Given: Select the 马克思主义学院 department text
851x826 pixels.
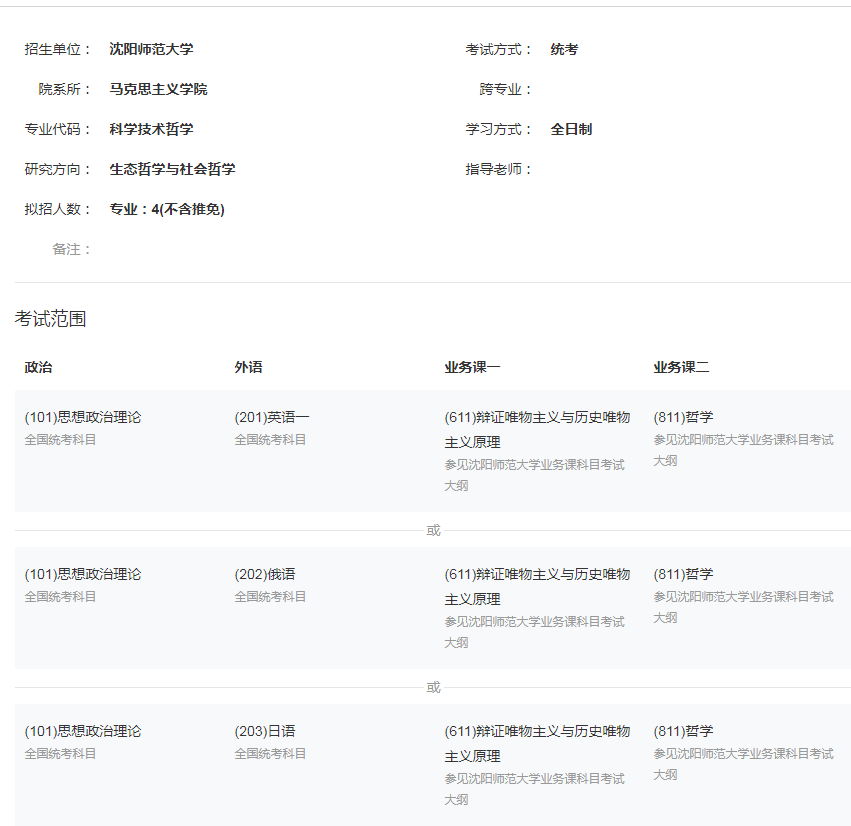Looking at the screenshot, I should (x=158, y=89).
